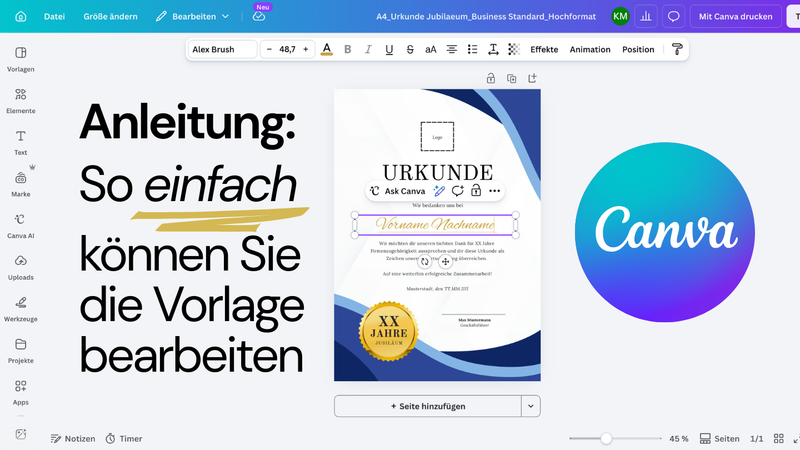Change text alignment
800x450 pixels.
[x=452, y=49]
